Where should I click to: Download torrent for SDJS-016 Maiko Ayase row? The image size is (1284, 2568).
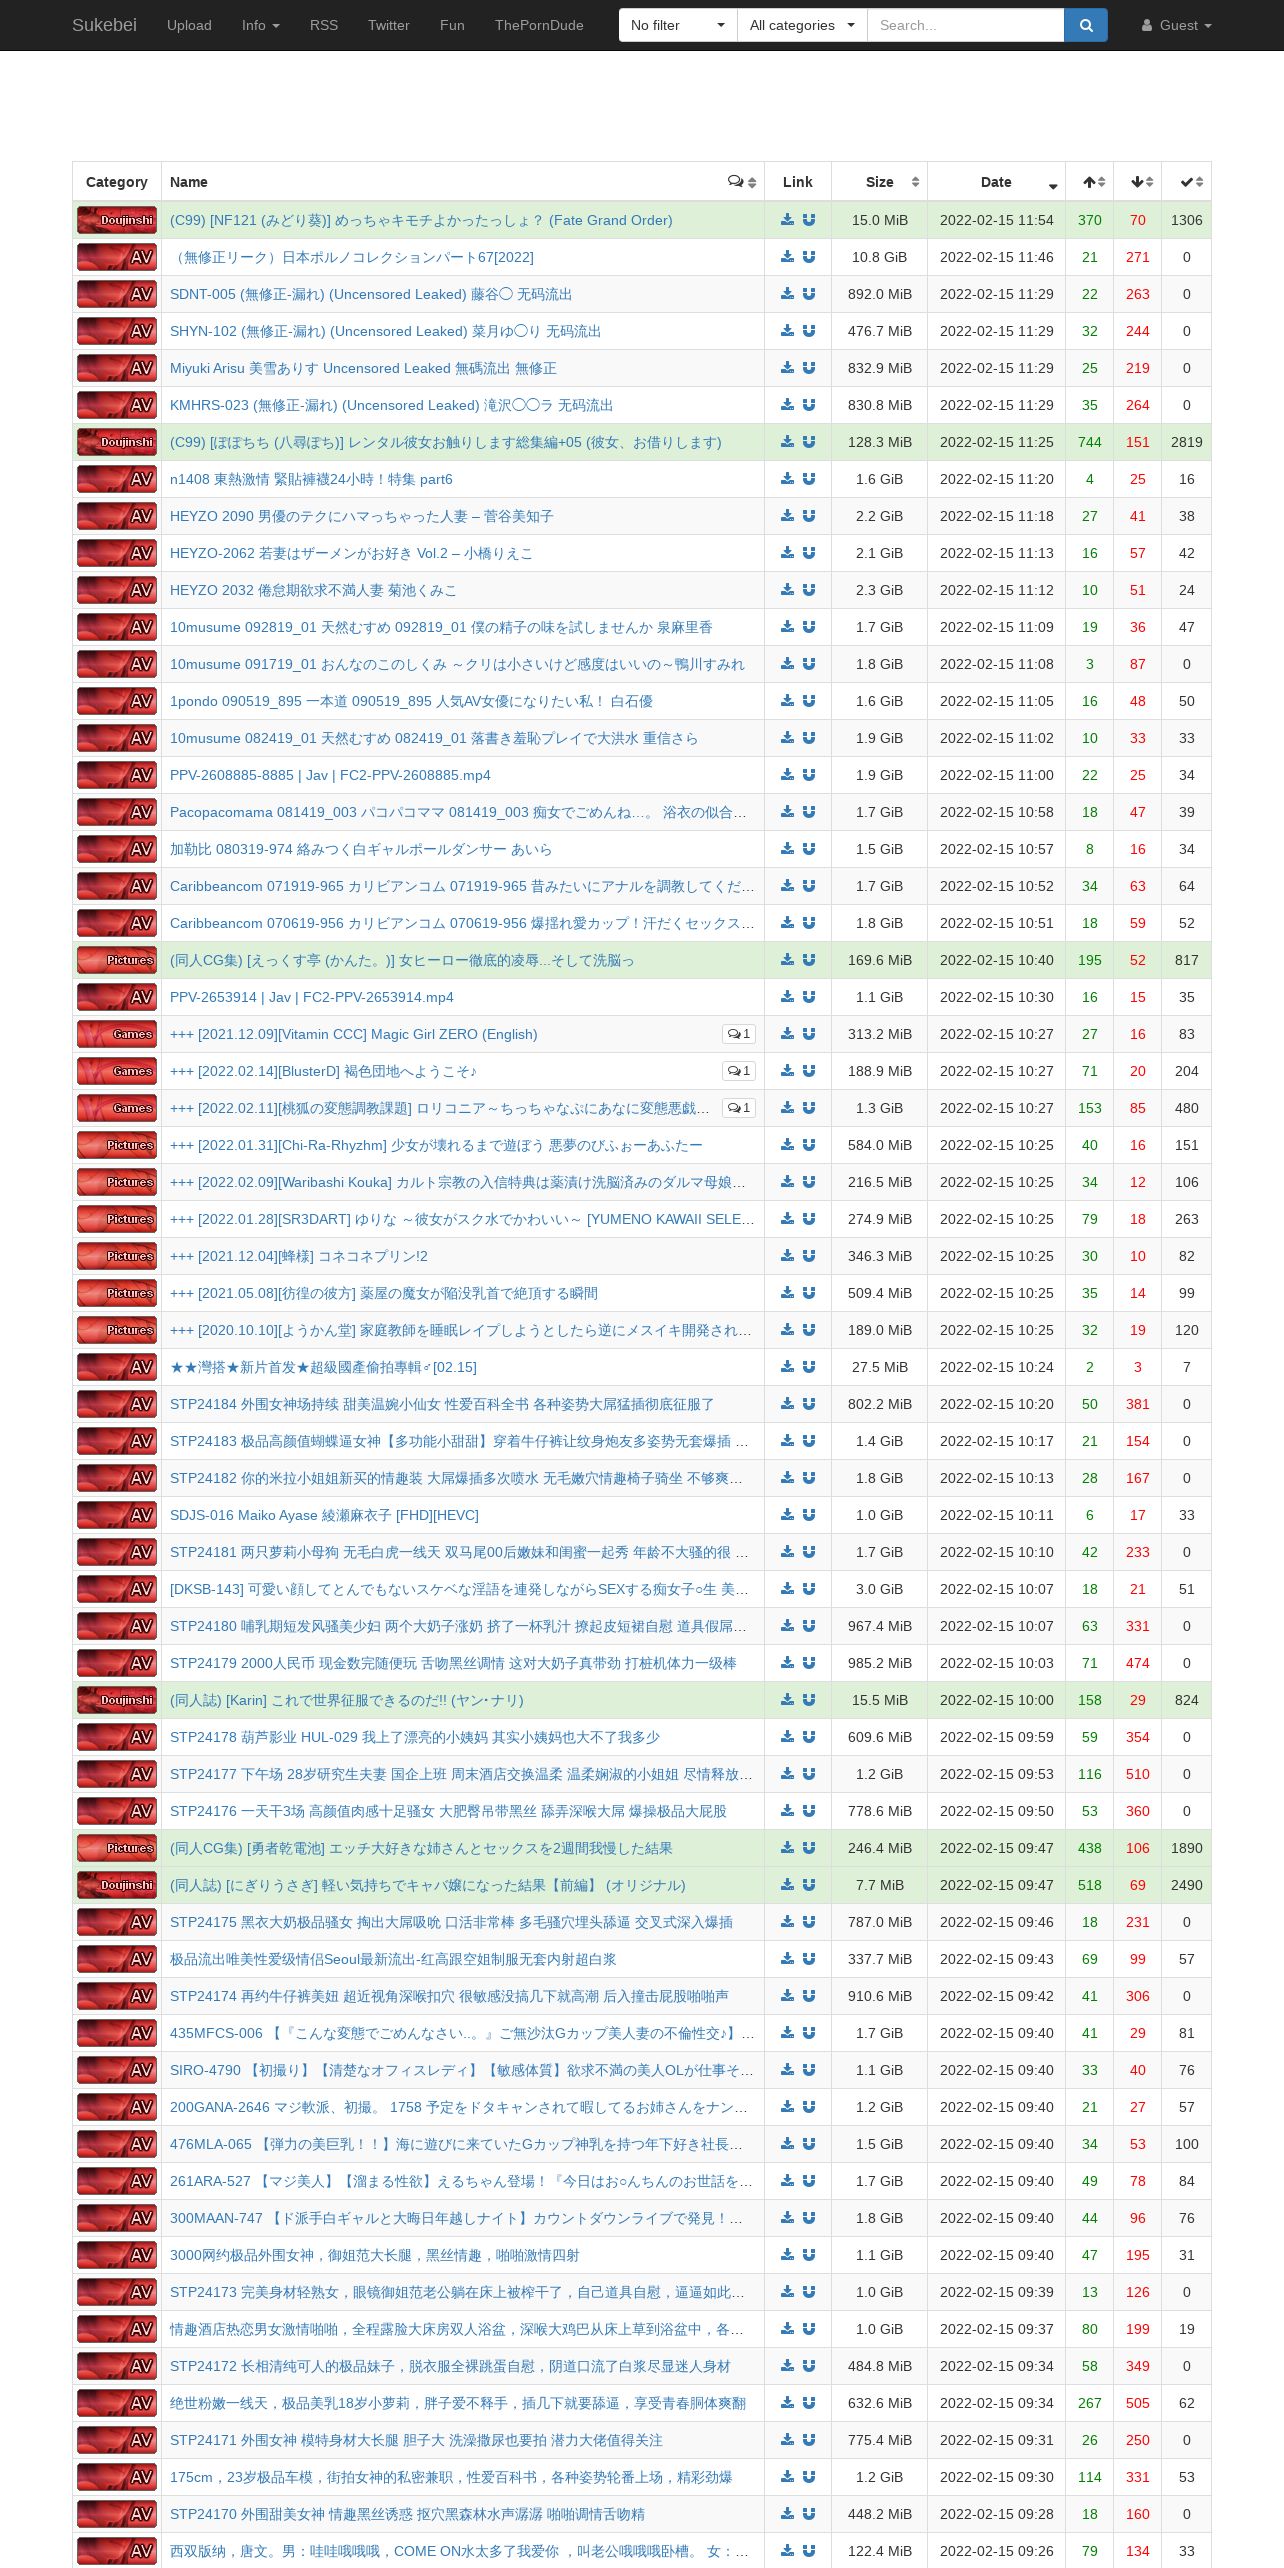pos(787,1515)
